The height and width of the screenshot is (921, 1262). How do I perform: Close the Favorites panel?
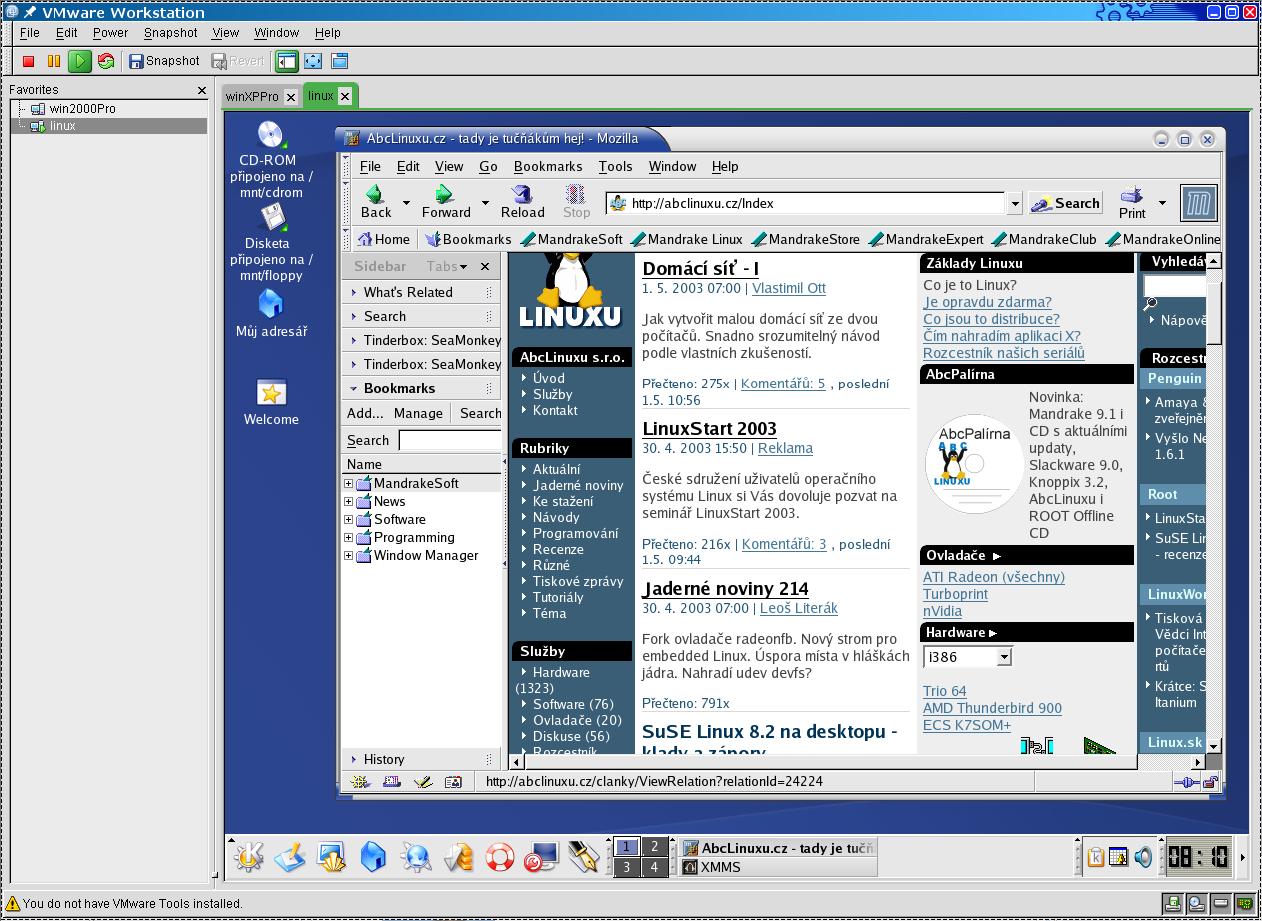click(202, 90)
